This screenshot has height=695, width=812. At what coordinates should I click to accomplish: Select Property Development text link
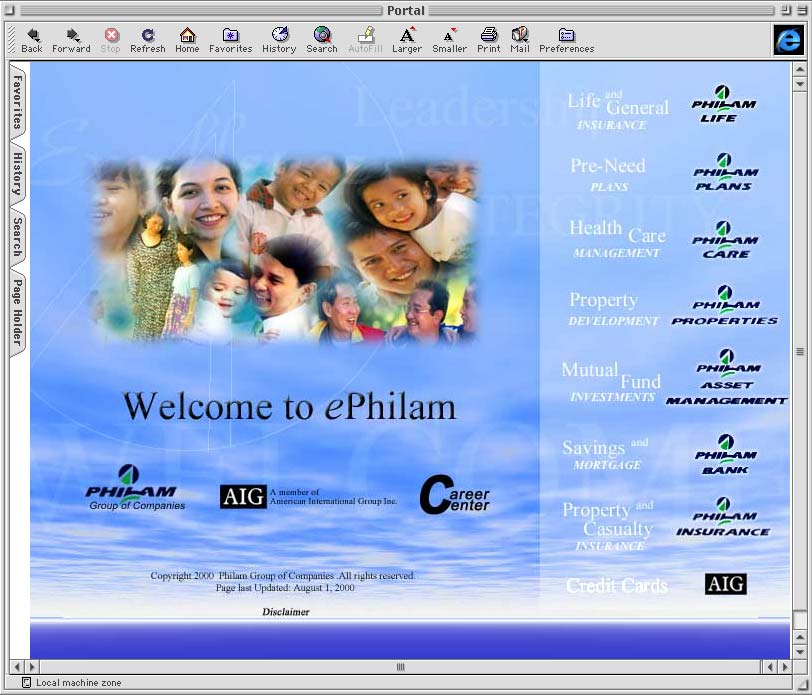(x=614, y=308)
